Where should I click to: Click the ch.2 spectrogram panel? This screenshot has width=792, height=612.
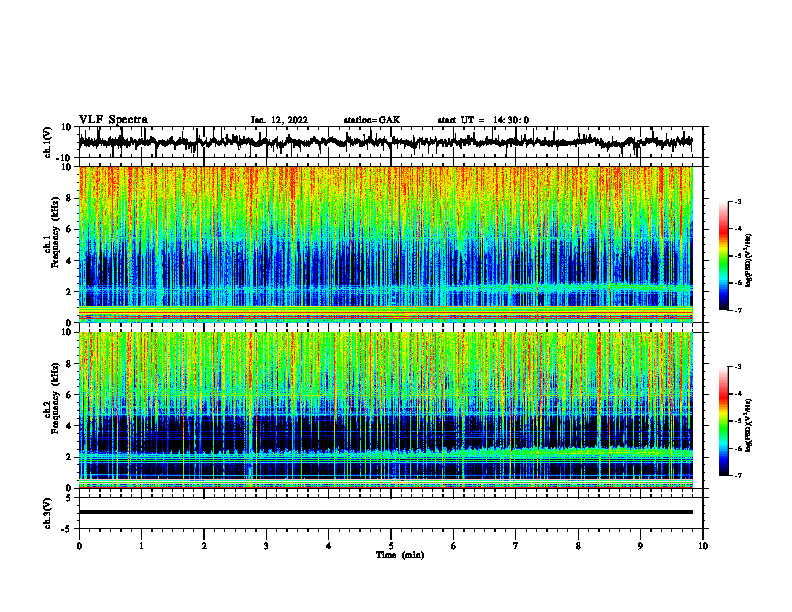(385, 410)
